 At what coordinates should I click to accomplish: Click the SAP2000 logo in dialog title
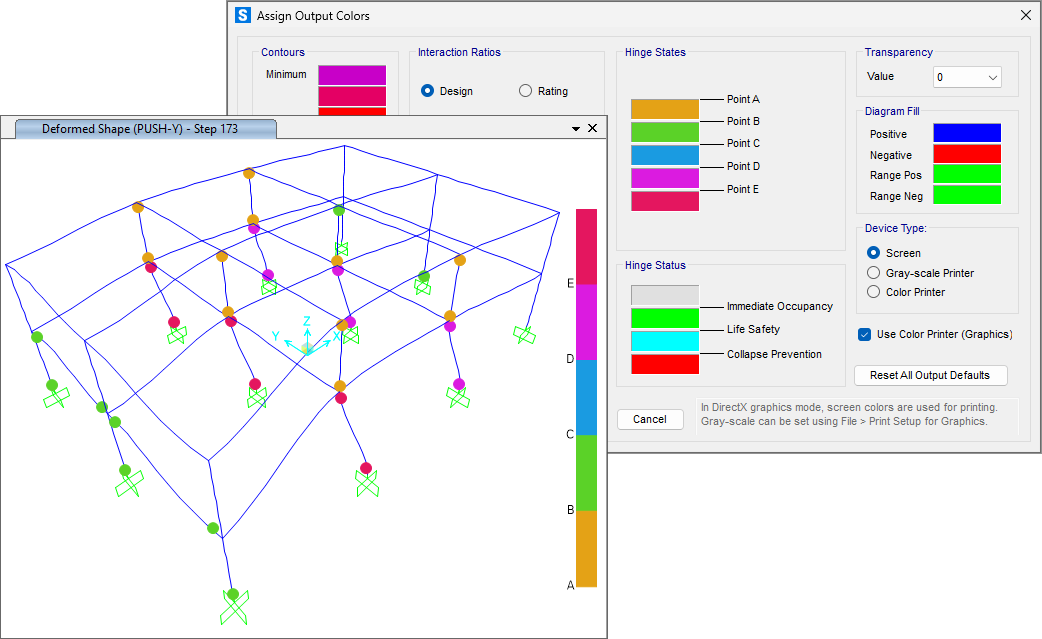pos(242,16)
